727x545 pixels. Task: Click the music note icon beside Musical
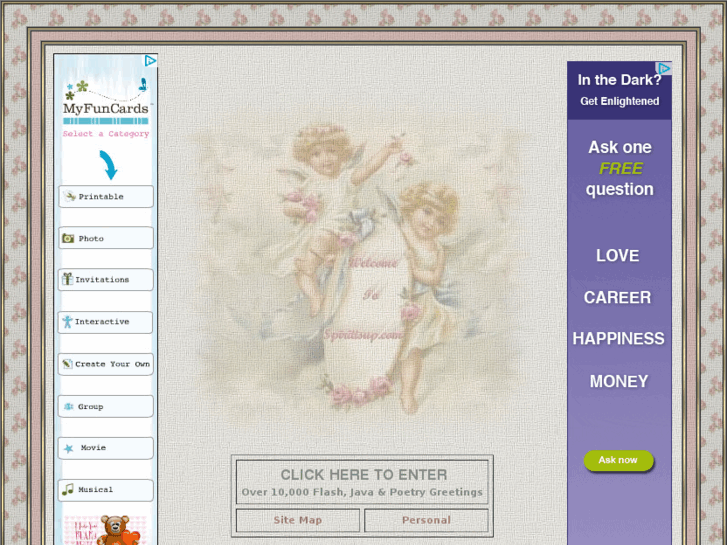point(68,489)
